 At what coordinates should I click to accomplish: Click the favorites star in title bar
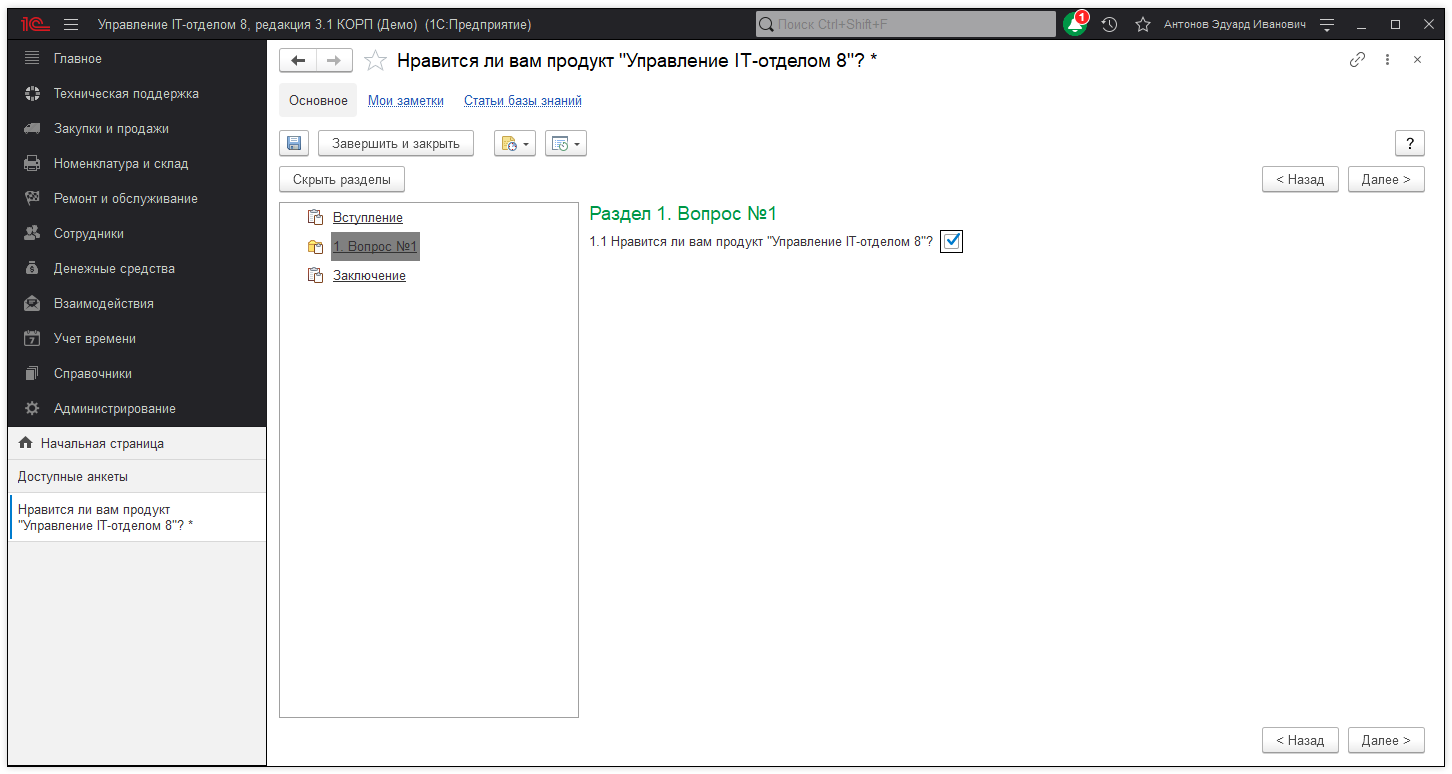click(1143, 24)
